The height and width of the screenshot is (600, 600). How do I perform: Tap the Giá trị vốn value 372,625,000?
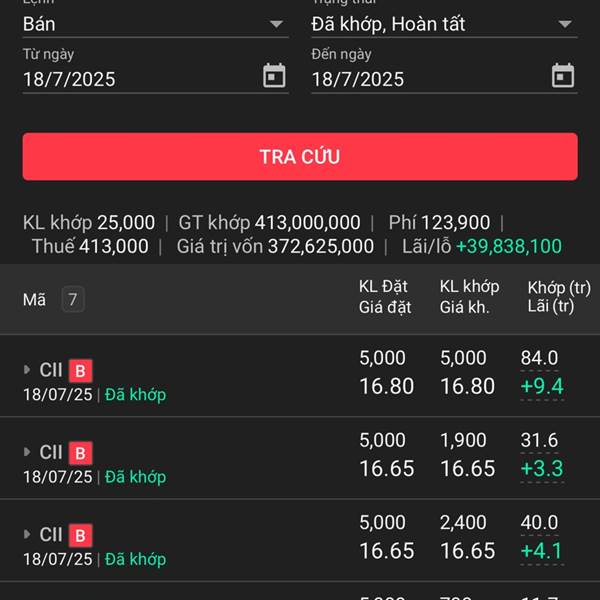point(321,246)
